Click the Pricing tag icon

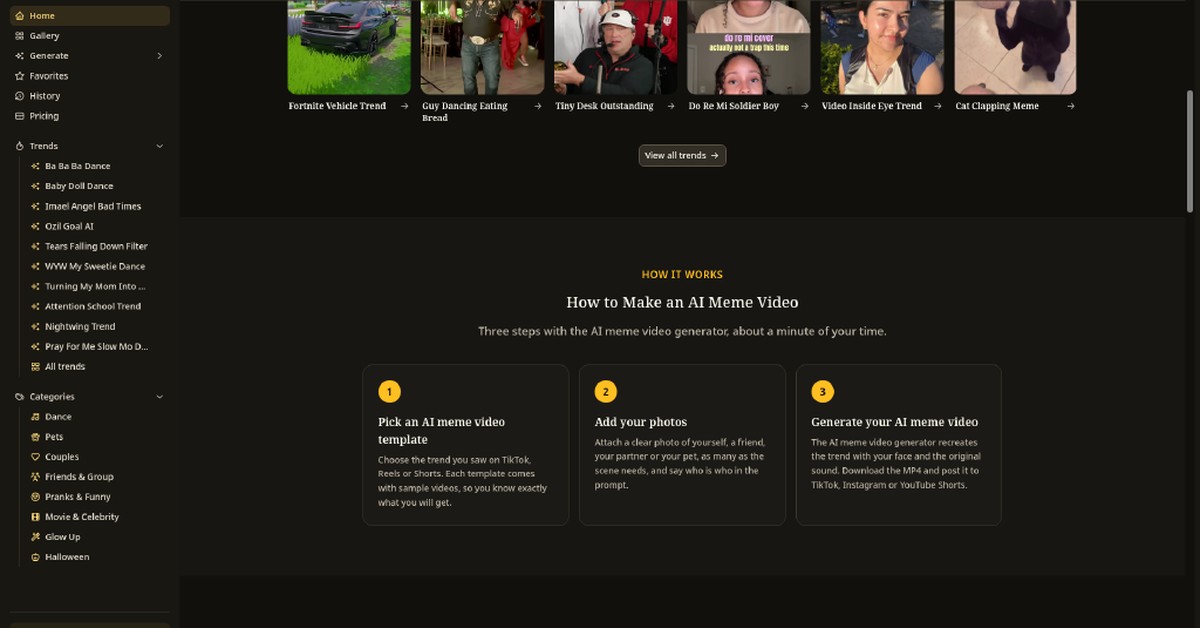pos(19,116)
